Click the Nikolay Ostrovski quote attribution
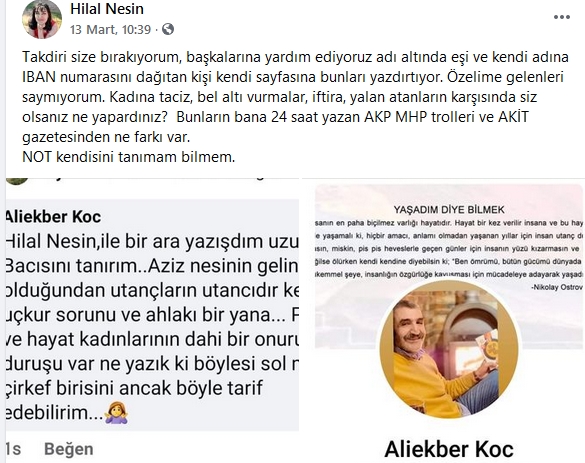585x463 pixels. [x=557, y=287]
